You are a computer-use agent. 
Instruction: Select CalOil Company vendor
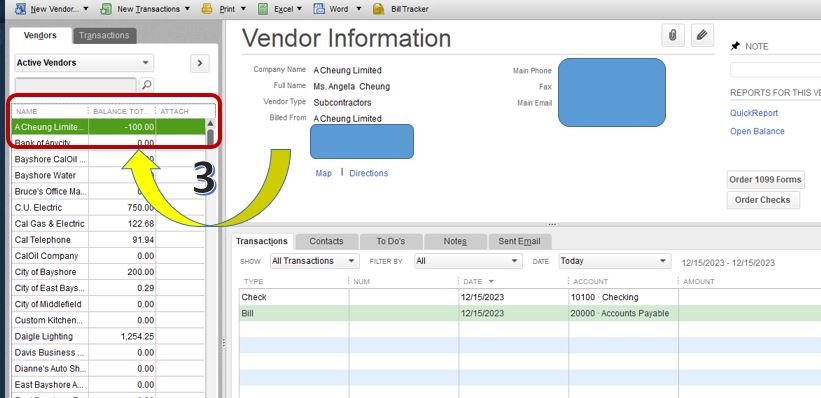pyautogui.click(x=108, y=256)
